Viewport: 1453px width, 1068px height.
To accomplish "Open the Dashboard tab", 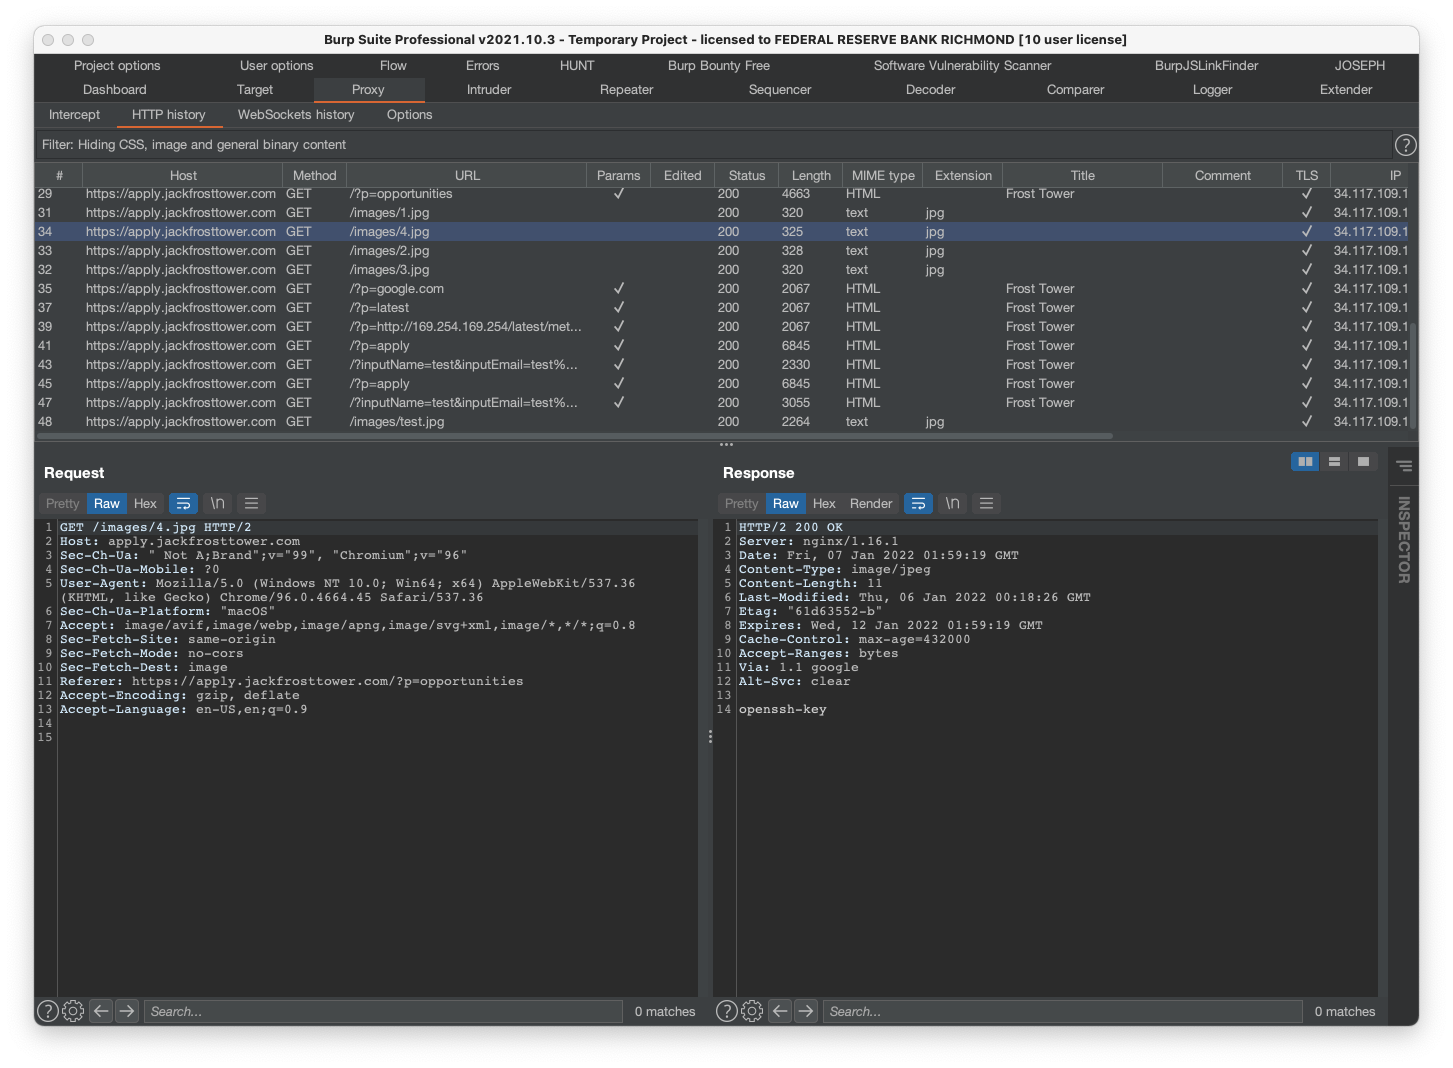I will click(x=115, y=90).
